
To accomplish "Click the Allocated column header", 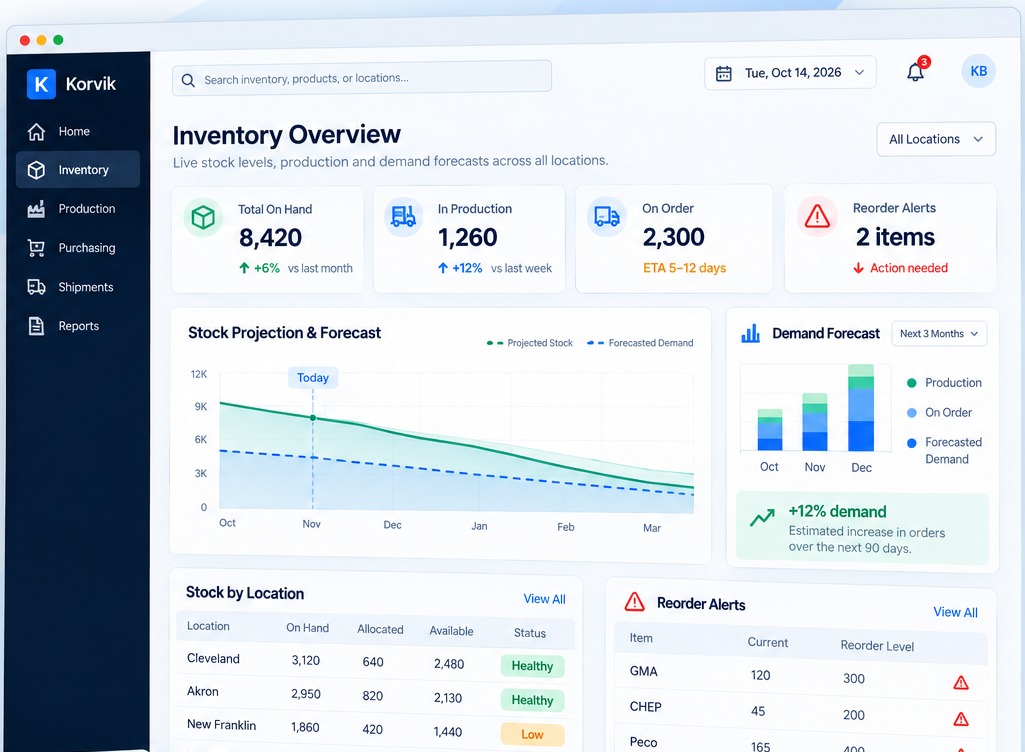I will pyautogui.click(x=380, y=629).
